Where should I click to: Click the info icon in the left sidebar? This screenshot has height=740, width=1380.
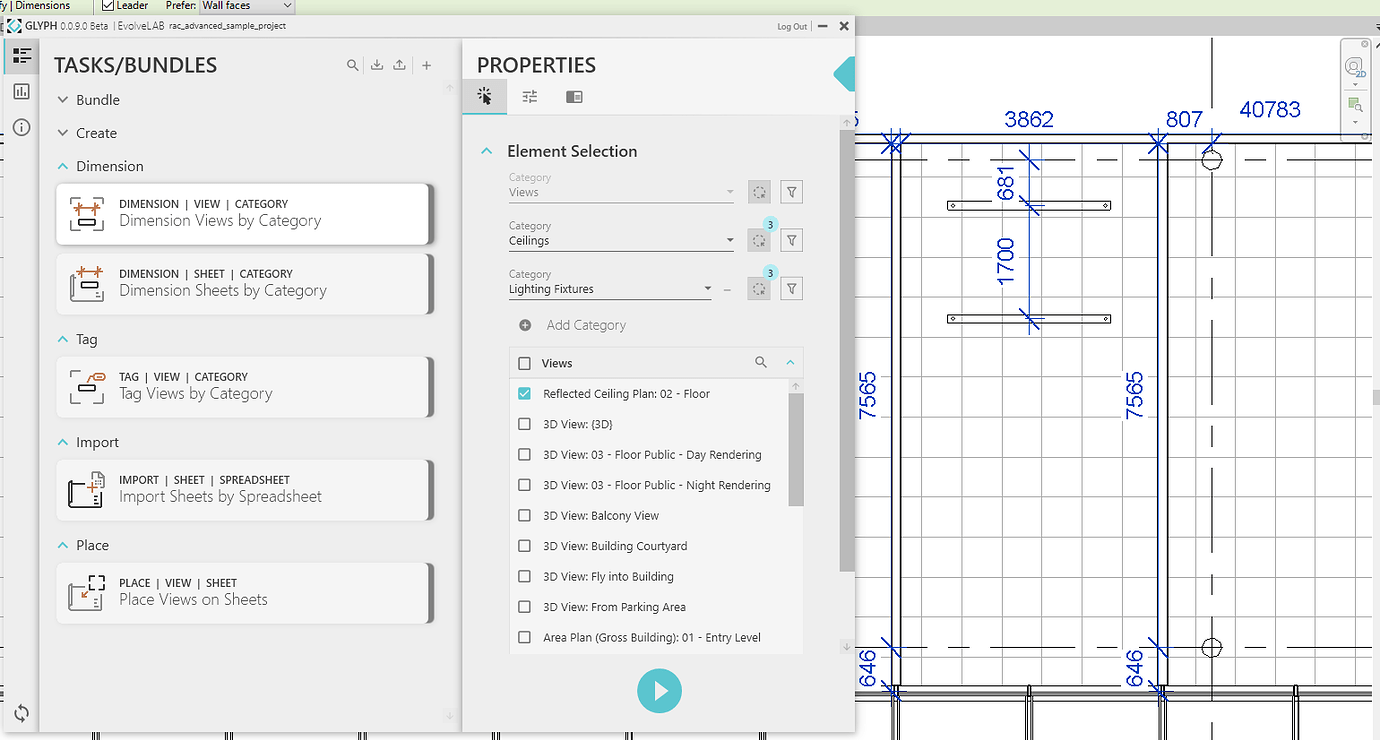pos(21,127)
